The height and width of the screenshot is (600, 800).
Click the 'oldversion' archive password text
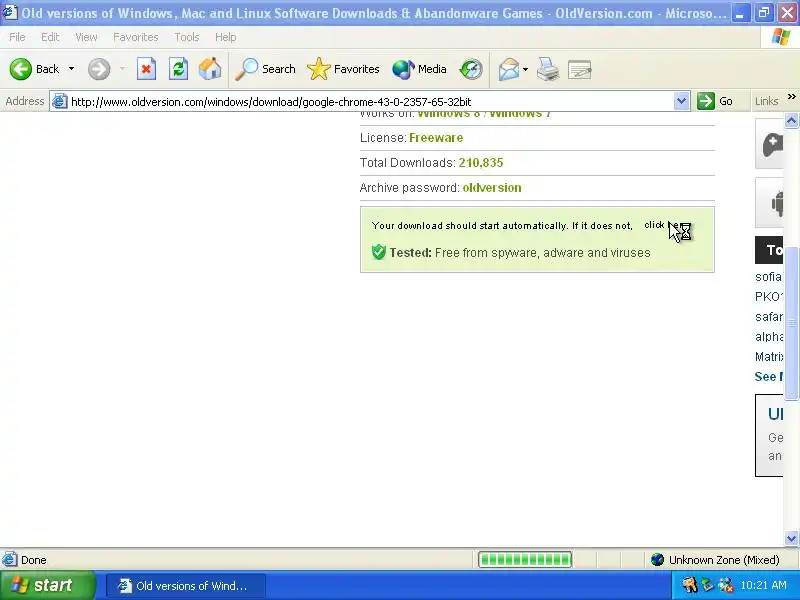pyautogui.click(x=492, y=188)
